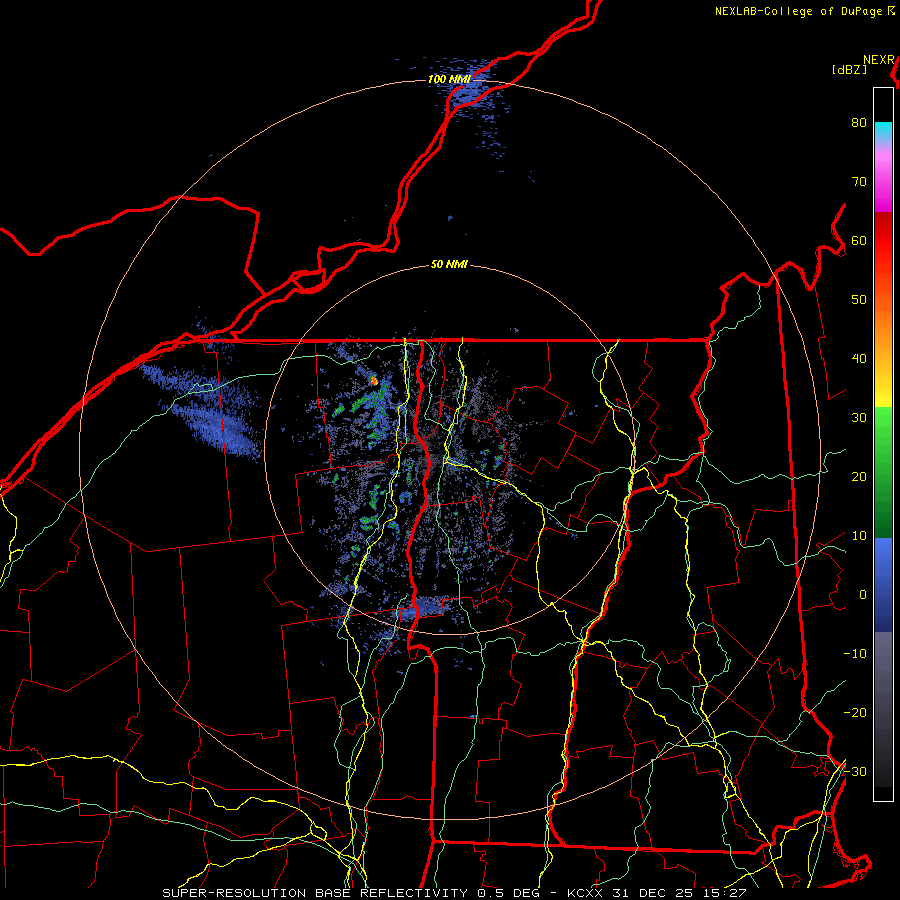The height and width of the screenshot is (900, 900).
Task: Click the red-orange high reflectivity echo core
Action: point(374,379)
